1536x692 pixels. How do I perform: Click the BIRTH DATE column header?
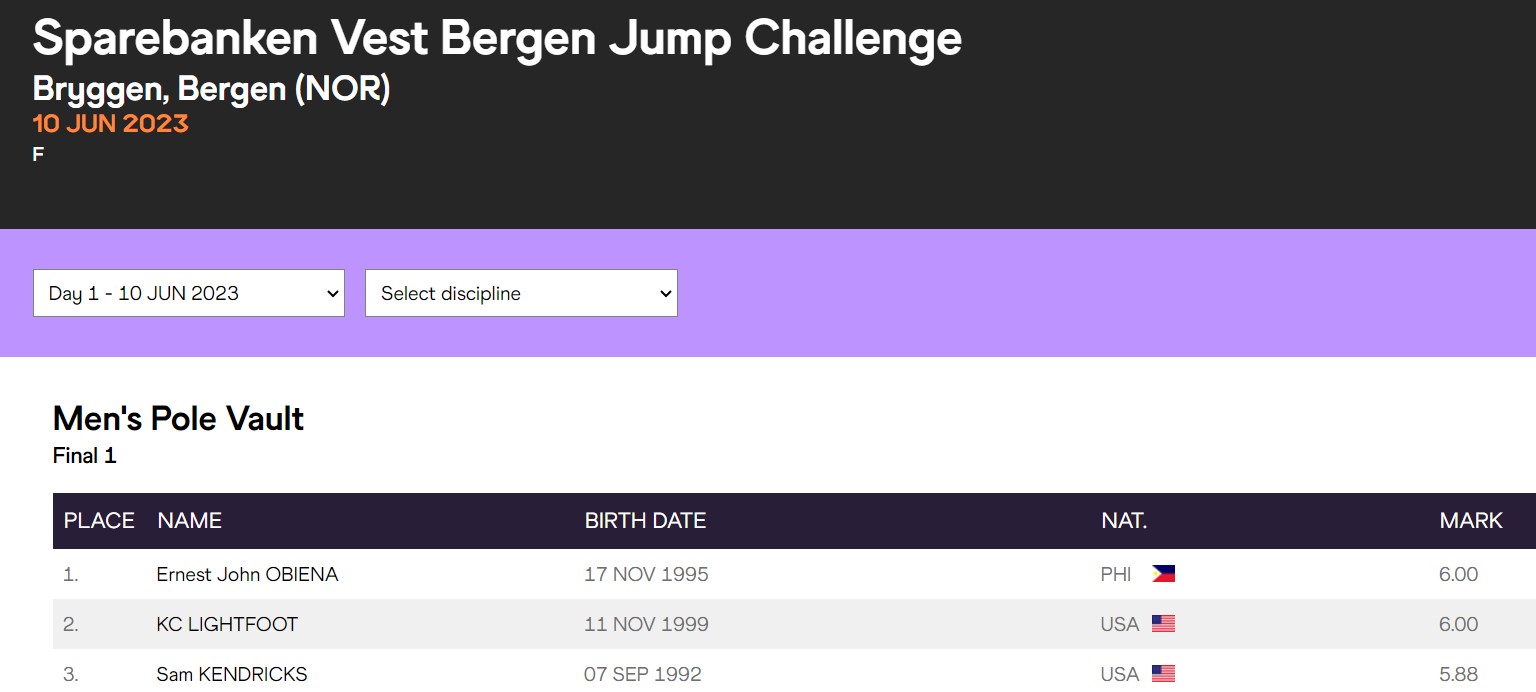click(x=645, y=520)
